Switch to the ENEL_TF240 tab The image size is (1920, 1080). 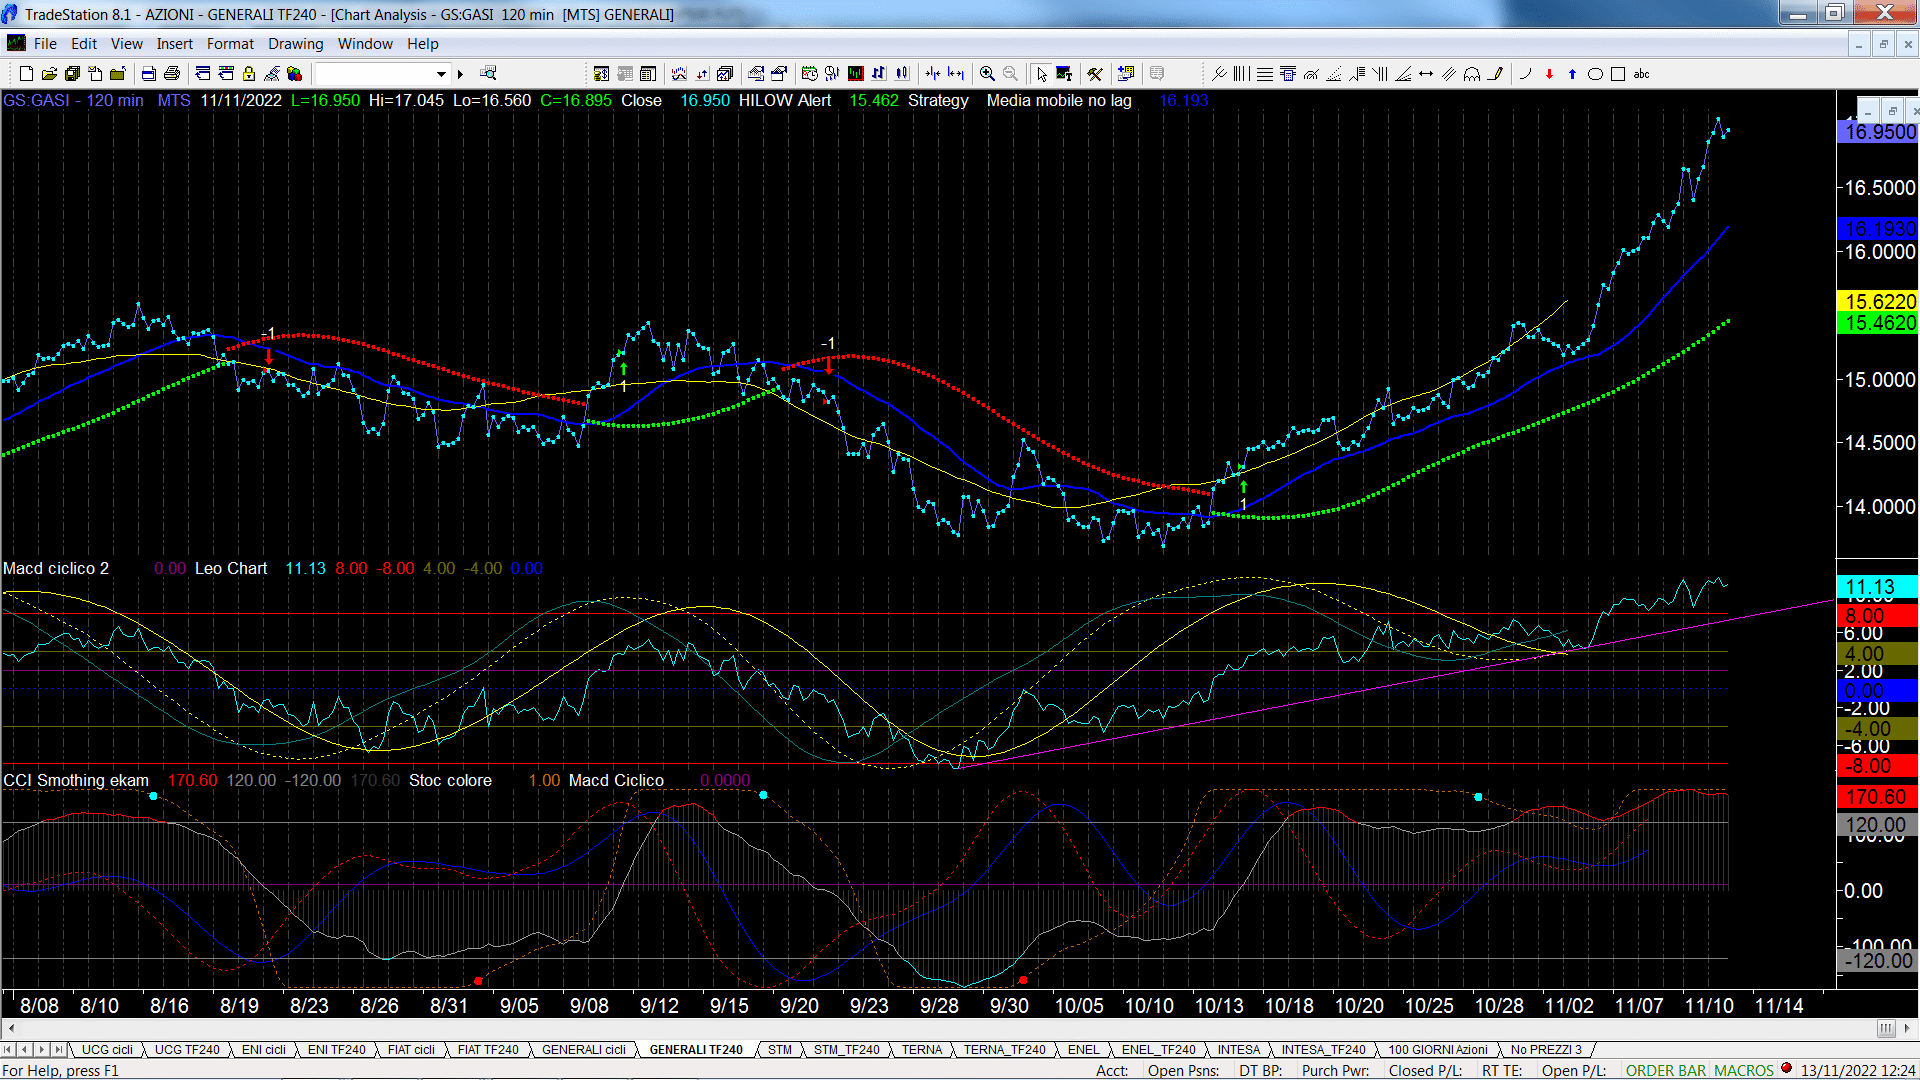(1158, 1049)
